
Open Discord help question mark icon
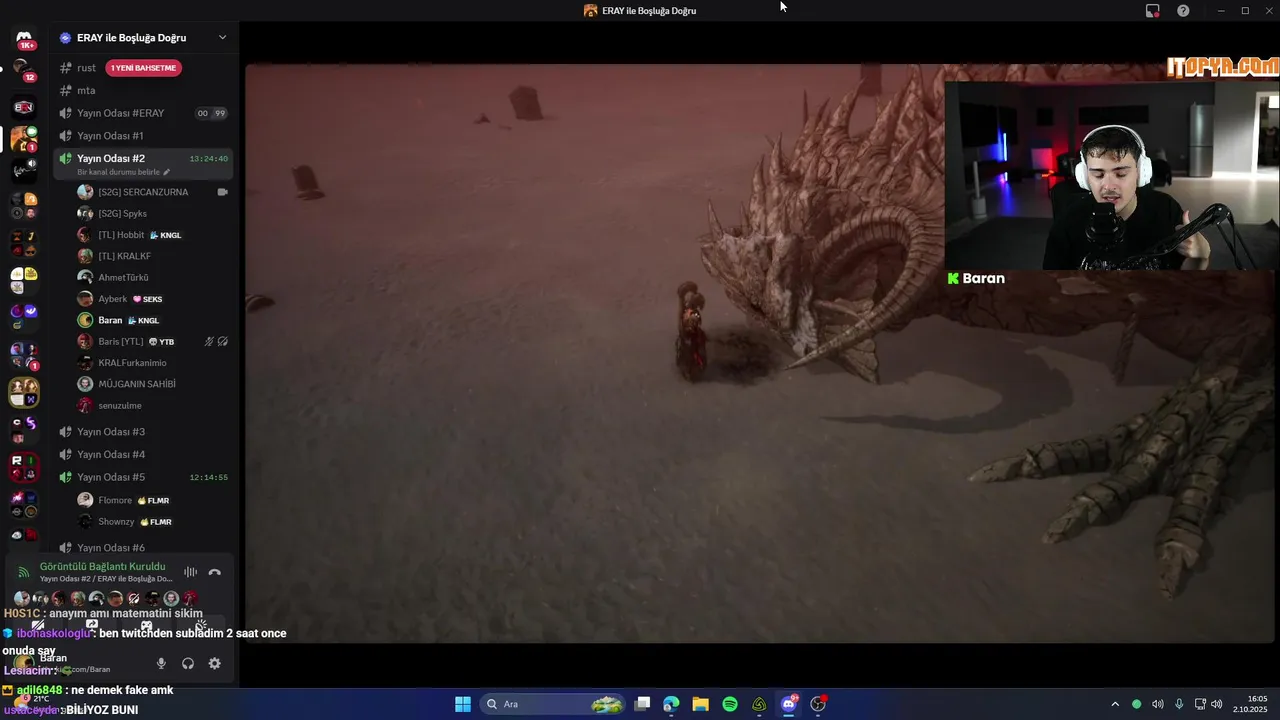pyautogui.click(x=1183, y=10)
